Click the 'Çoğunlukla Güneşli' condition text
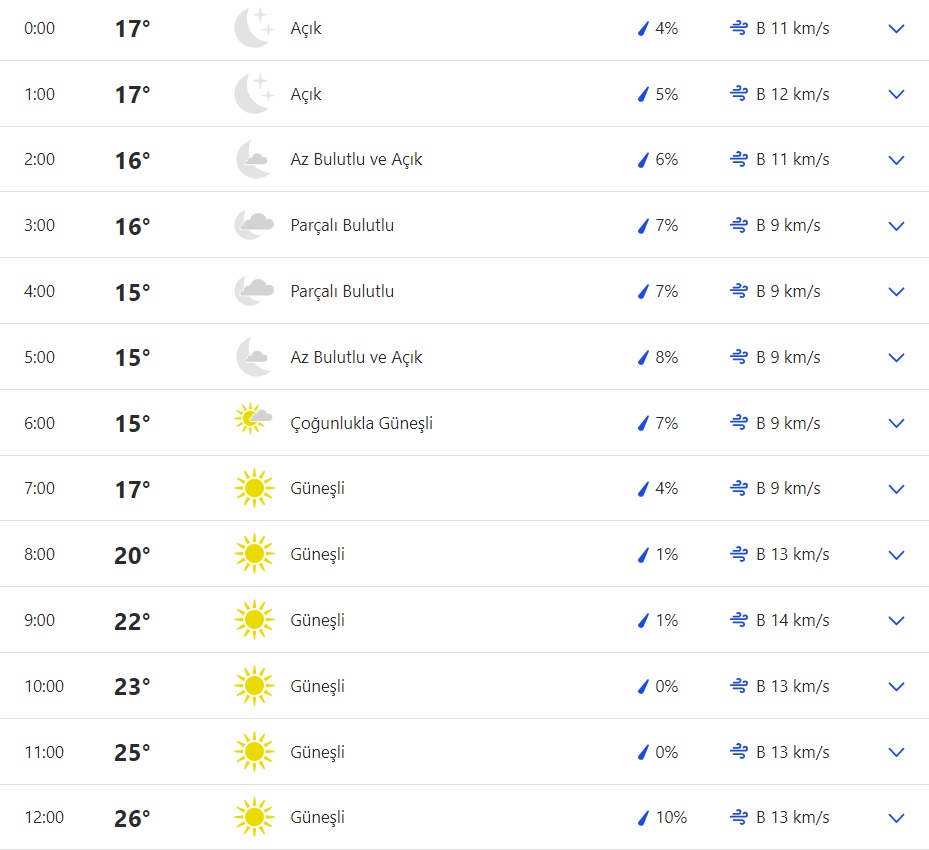Image resolution: width=929 pixels, height=850 pixels. (361, 423)
